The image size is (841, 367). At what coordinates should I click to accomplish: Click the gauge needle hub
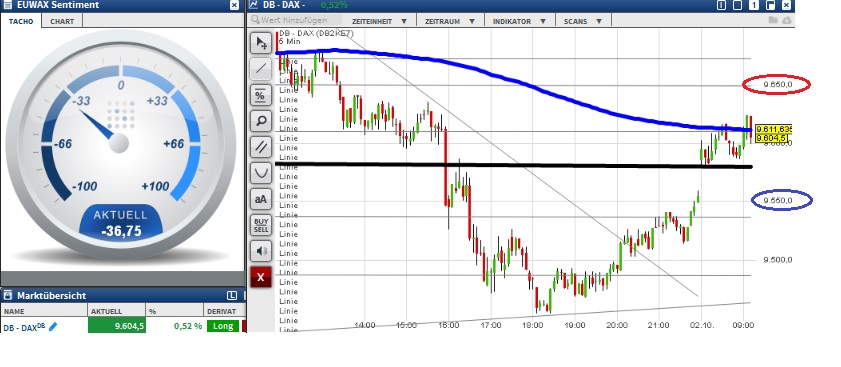pos(119,143)
